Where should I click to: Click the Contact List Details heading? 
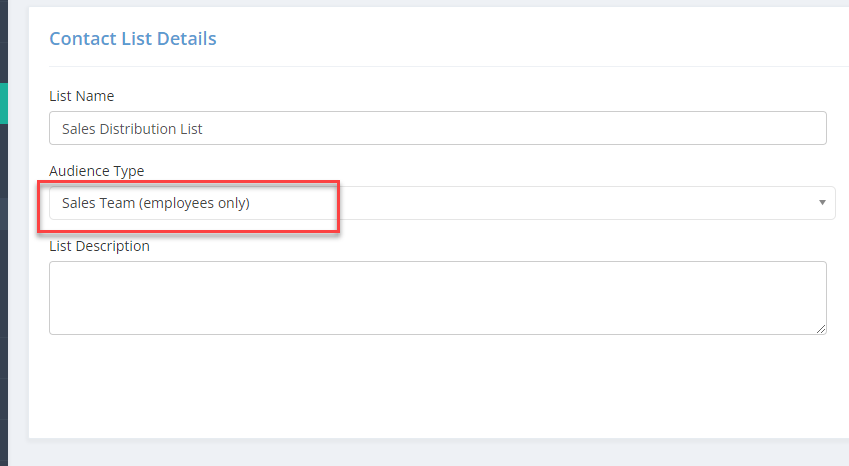[133, 38]
